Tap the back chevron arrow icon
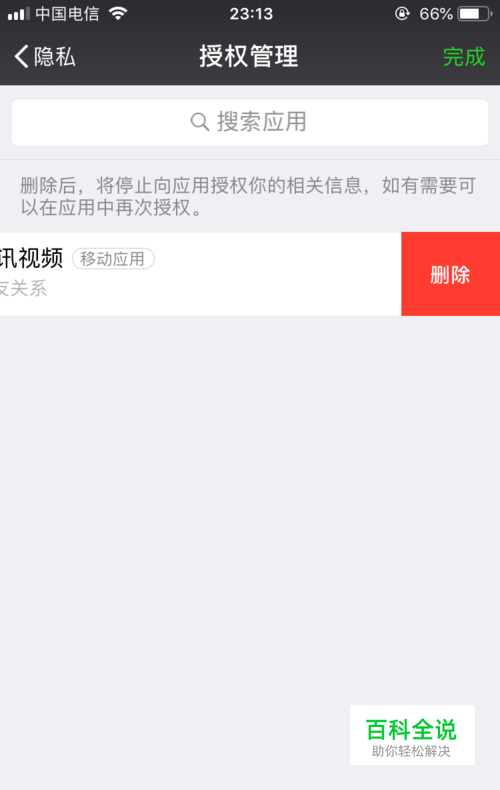The height and width of the screenshot is (790, 500). pos(21,56)
